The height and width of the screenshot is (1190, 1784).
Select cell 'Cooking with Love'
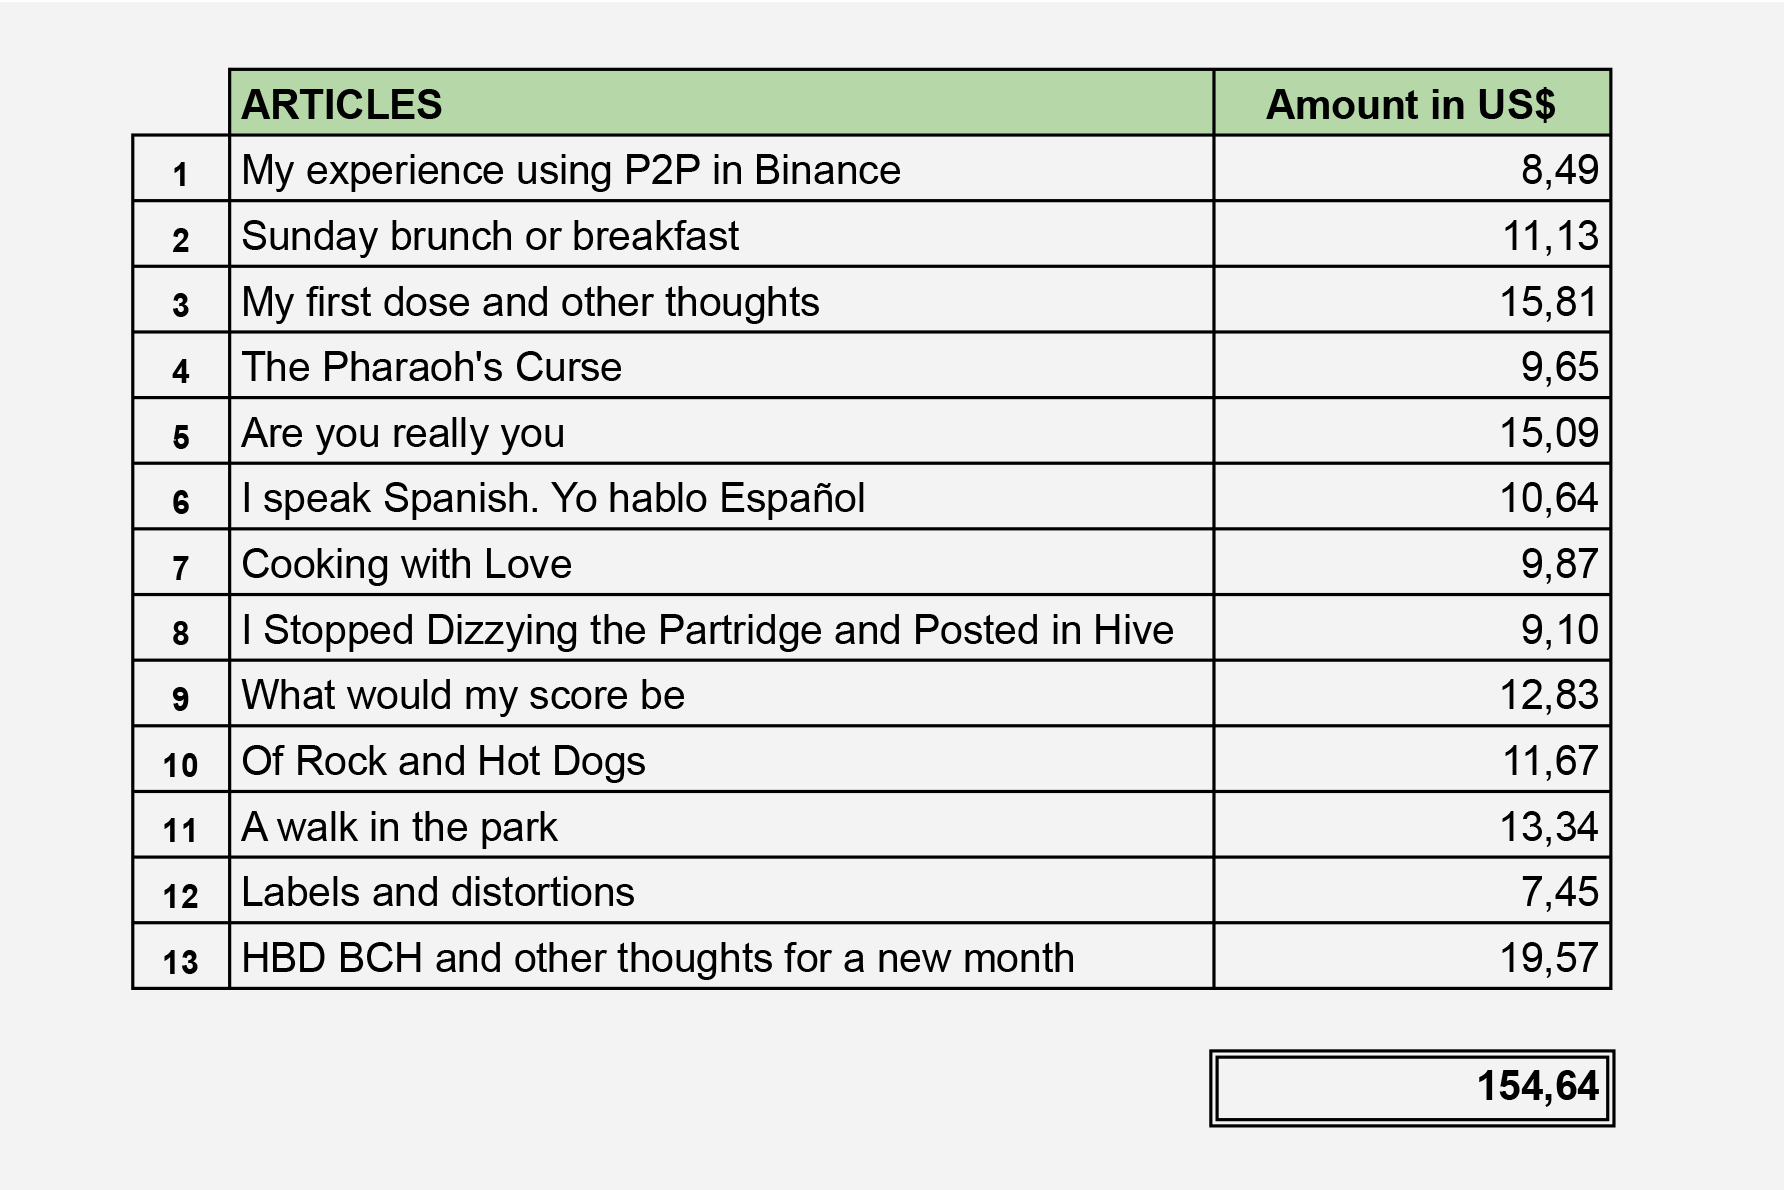coord(721,563)
